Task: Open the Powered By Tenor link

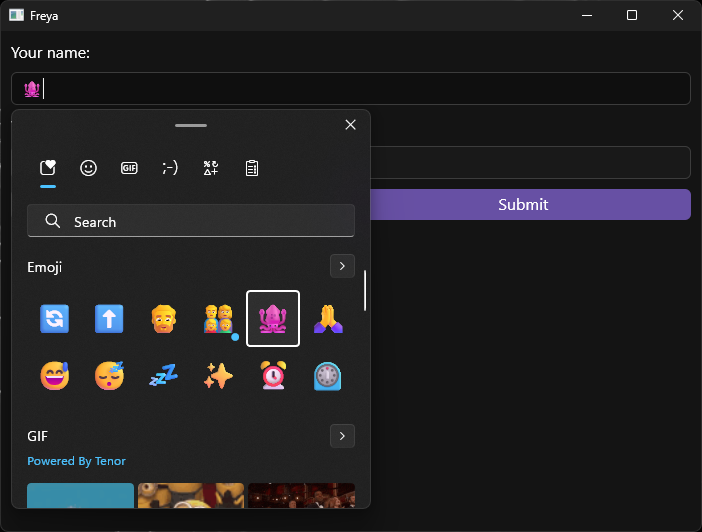Action: point(76,461)
